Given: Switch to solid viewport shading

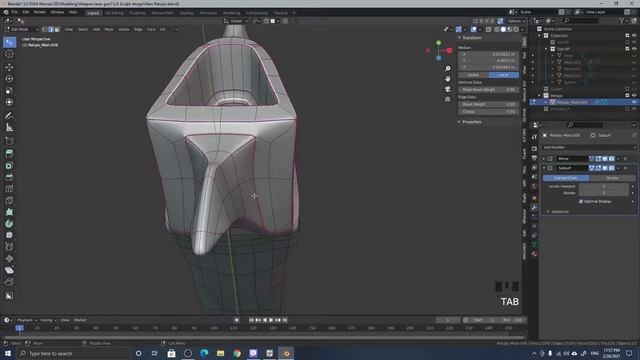Looking at the screenshot, I should pos(503,29).
